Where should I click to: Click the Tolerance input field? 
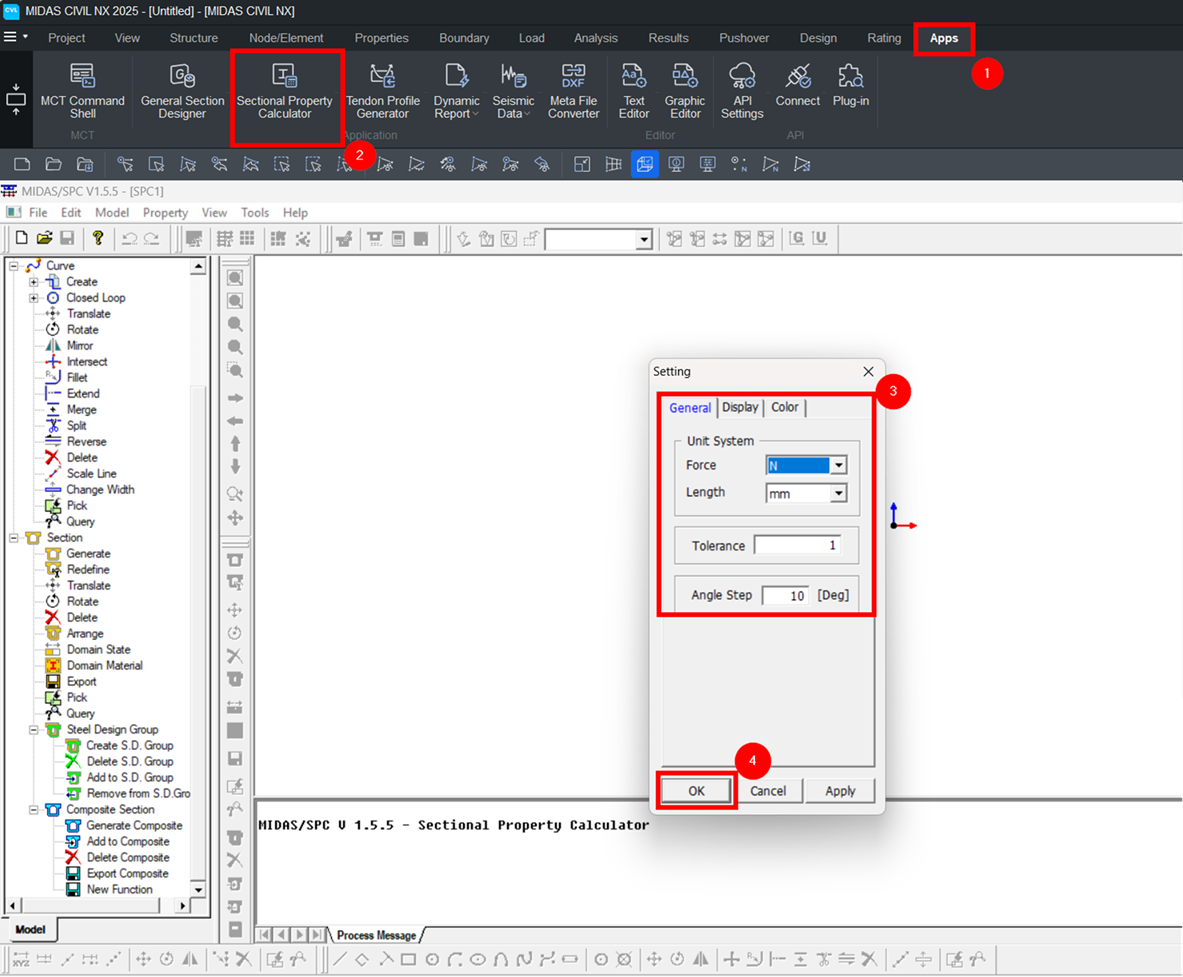coord(797,546)
